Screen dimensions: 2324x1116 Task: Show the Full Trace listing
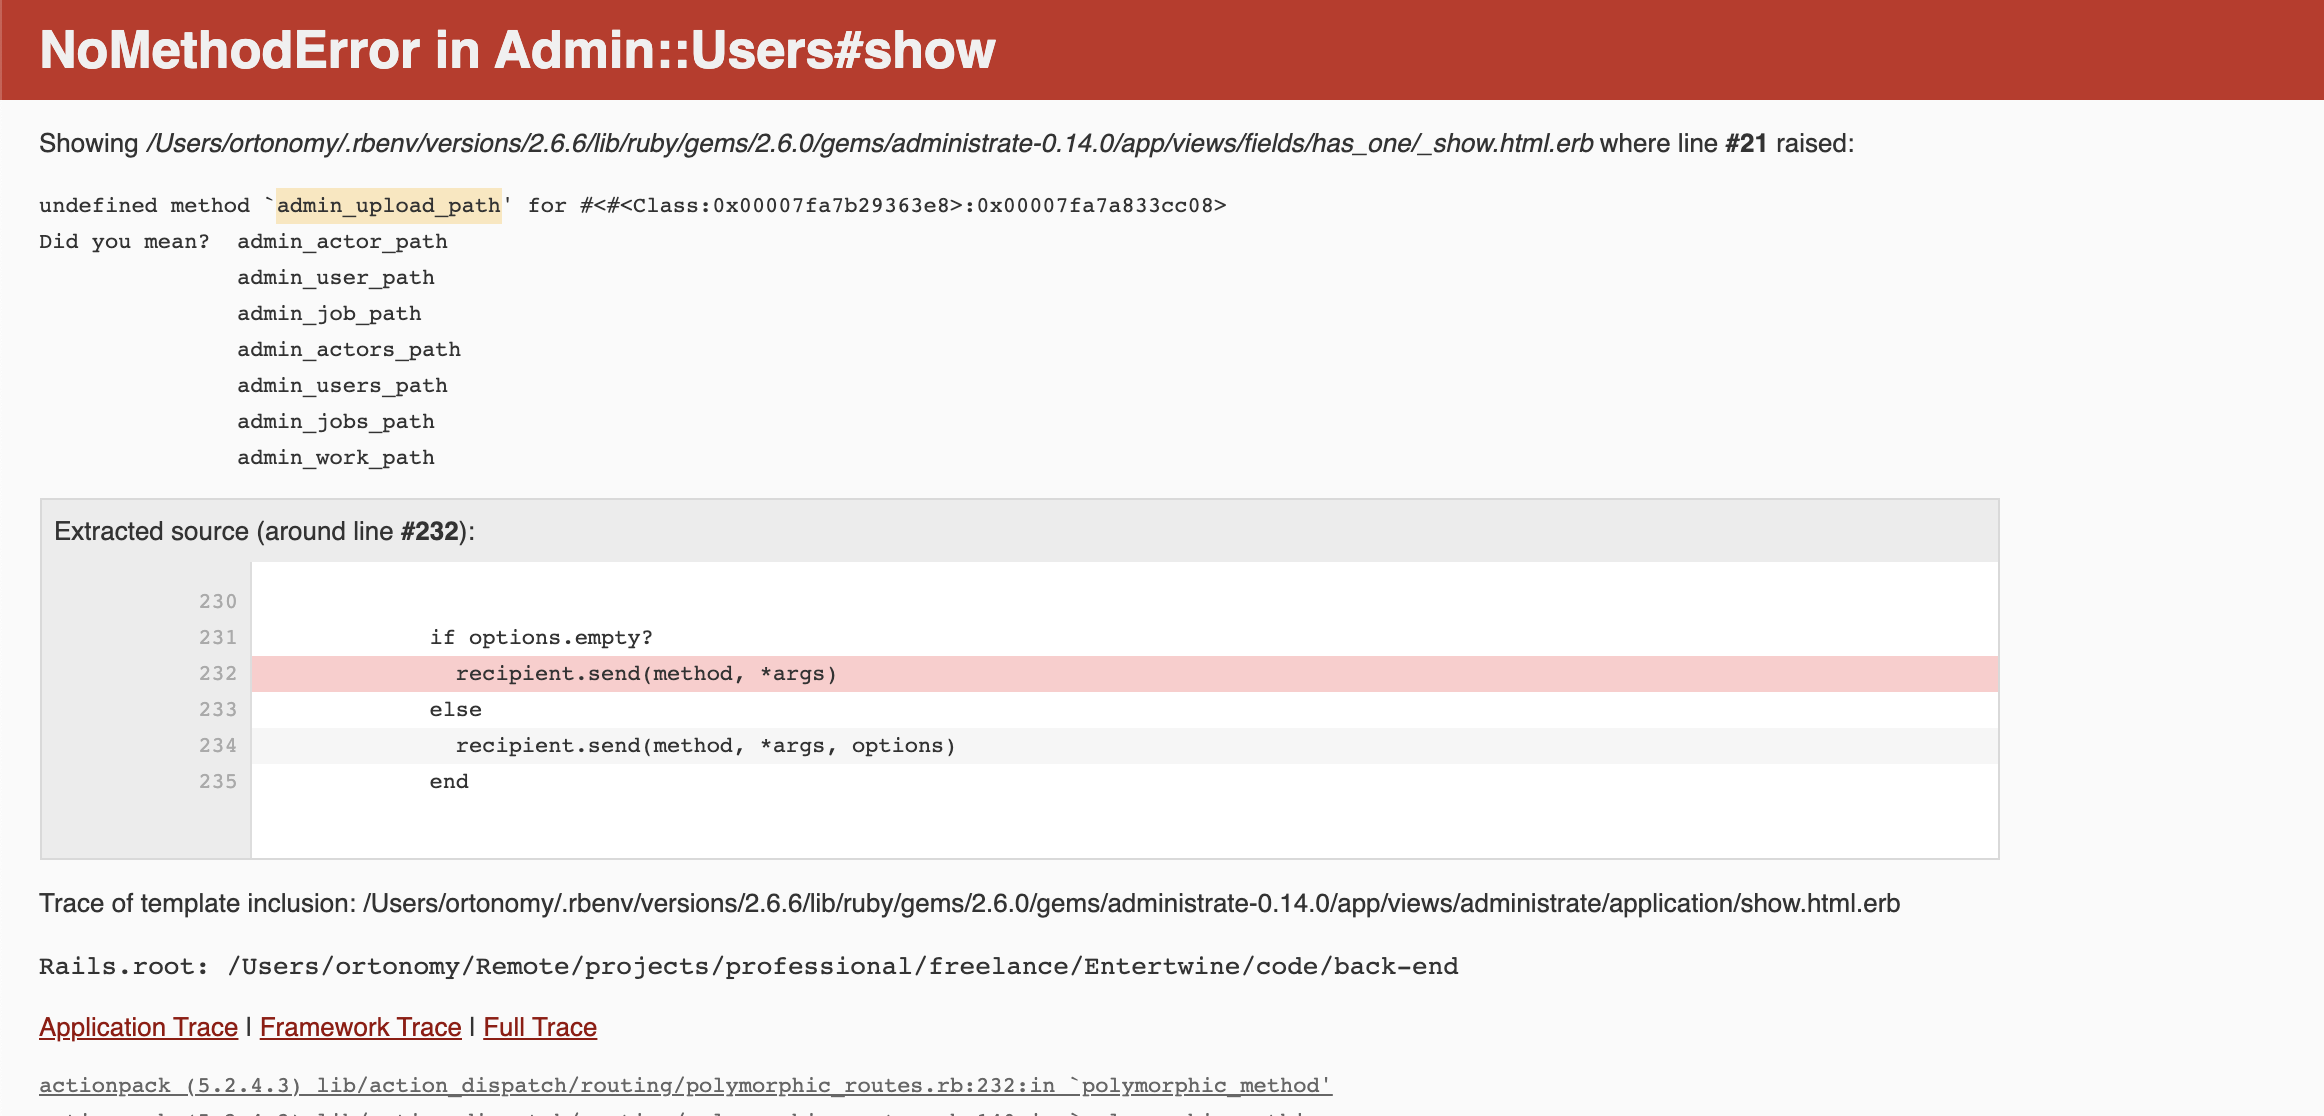tap(539, 1027)
